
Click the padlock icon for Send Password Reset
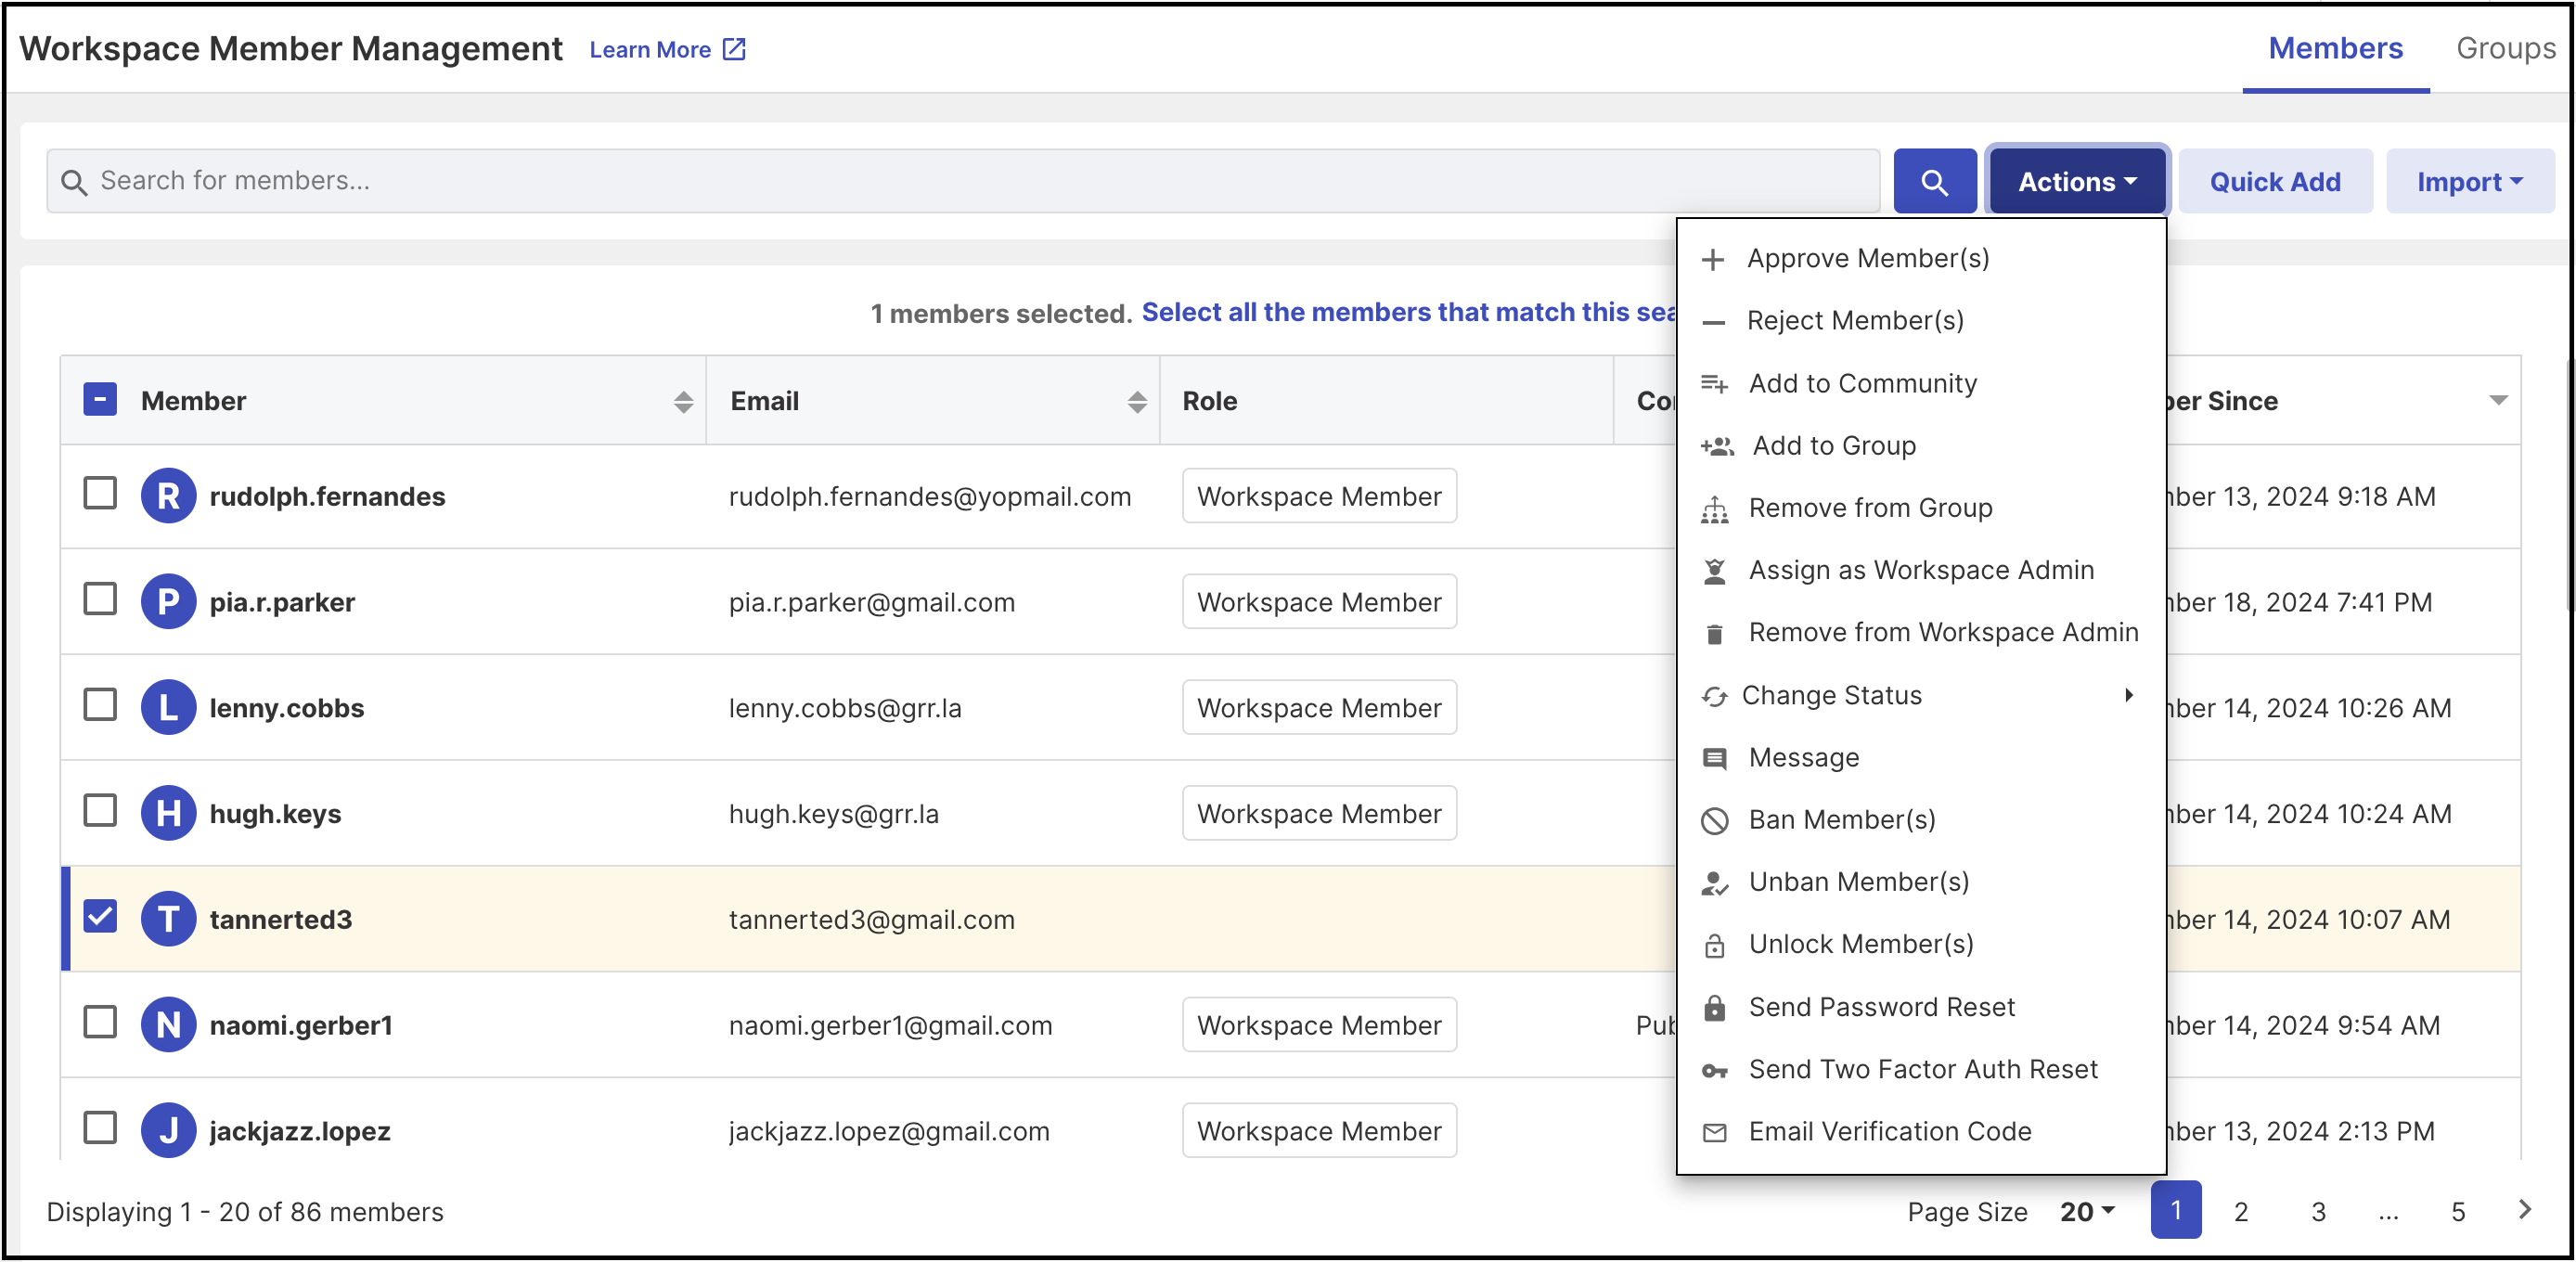tap(1714, 1008)
